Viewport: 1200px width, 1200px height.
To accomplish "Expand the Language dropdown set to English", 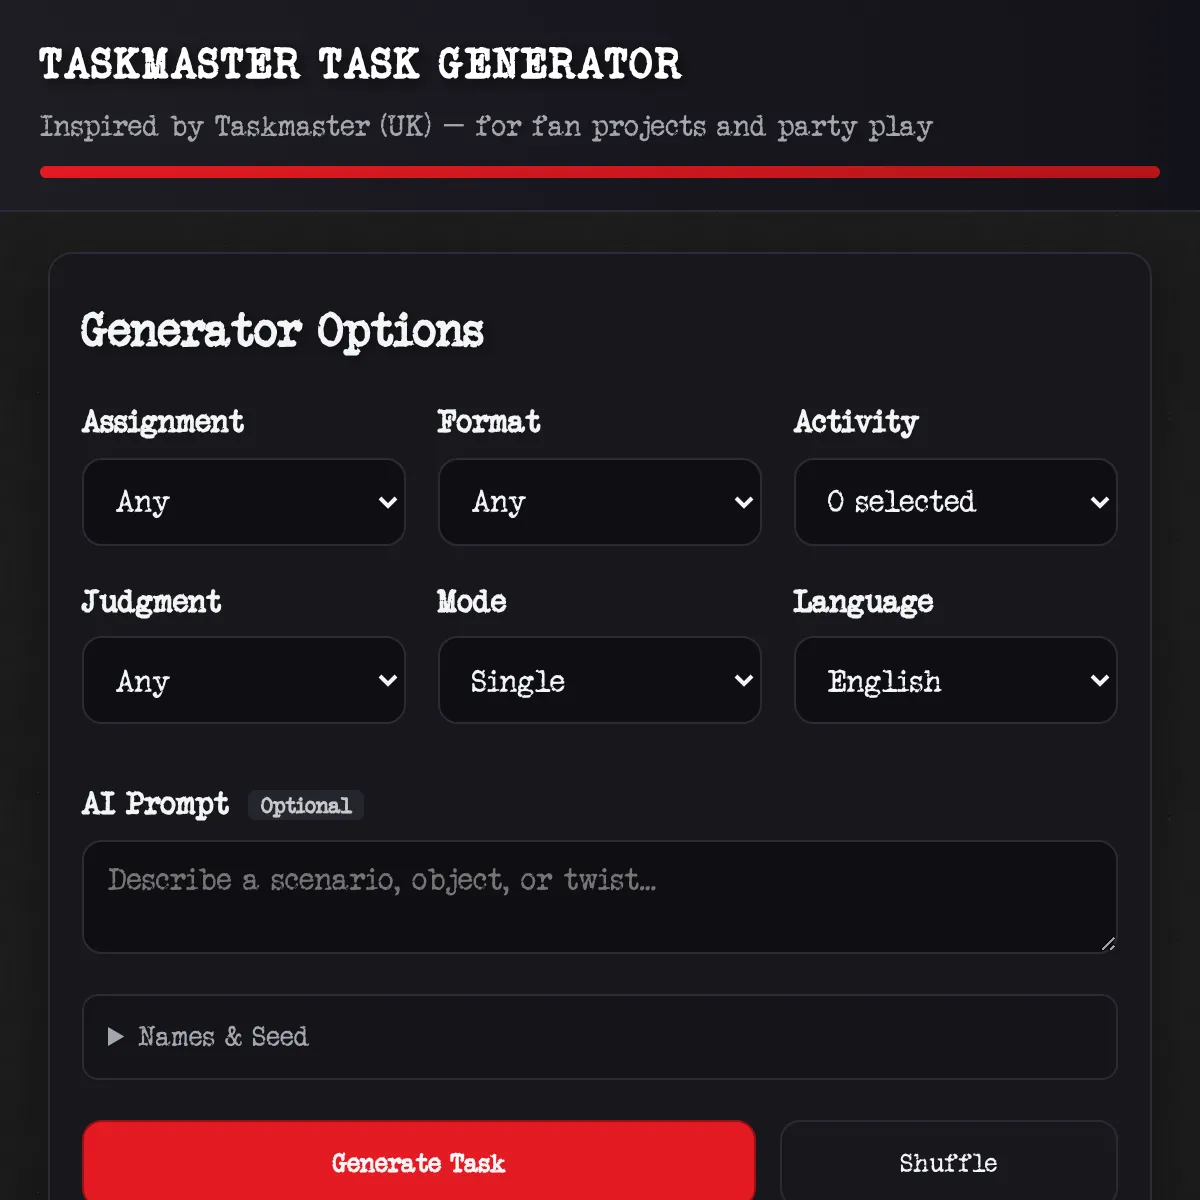I will [x=955, y=681].
